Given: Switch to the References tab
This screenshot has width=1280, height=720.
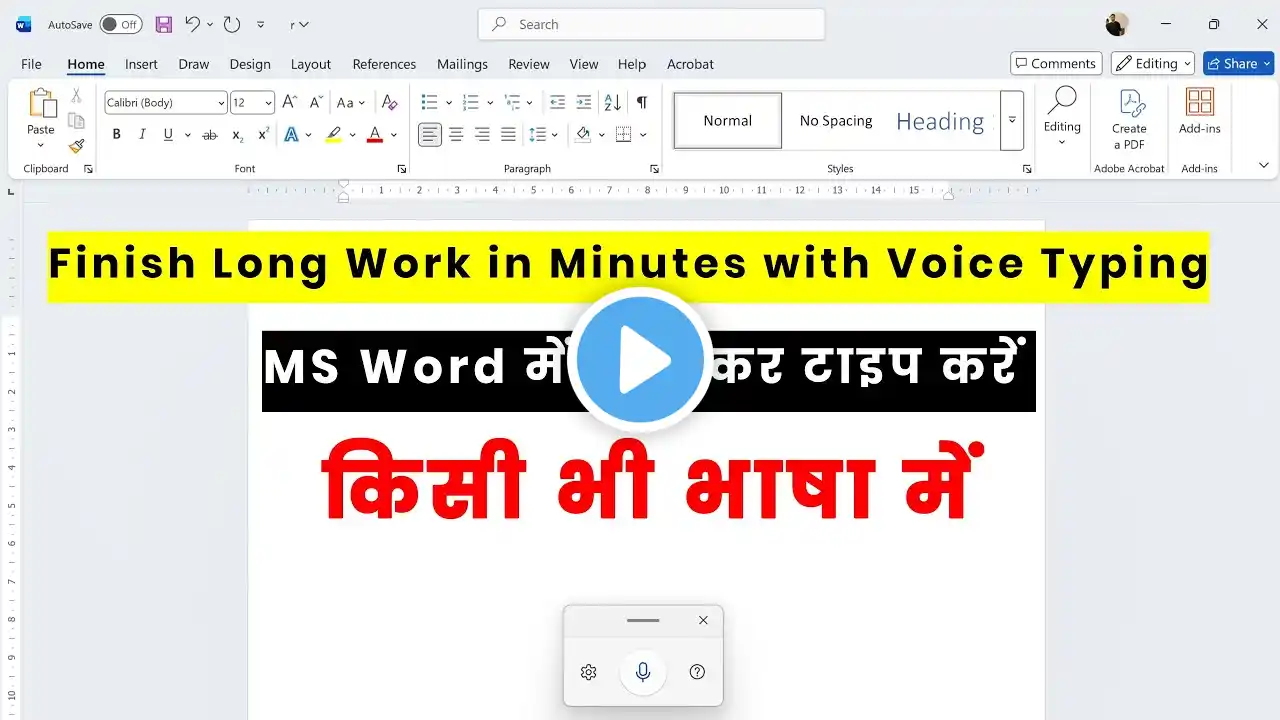Looking at the screenshot, I should click(x=384, y=64).
